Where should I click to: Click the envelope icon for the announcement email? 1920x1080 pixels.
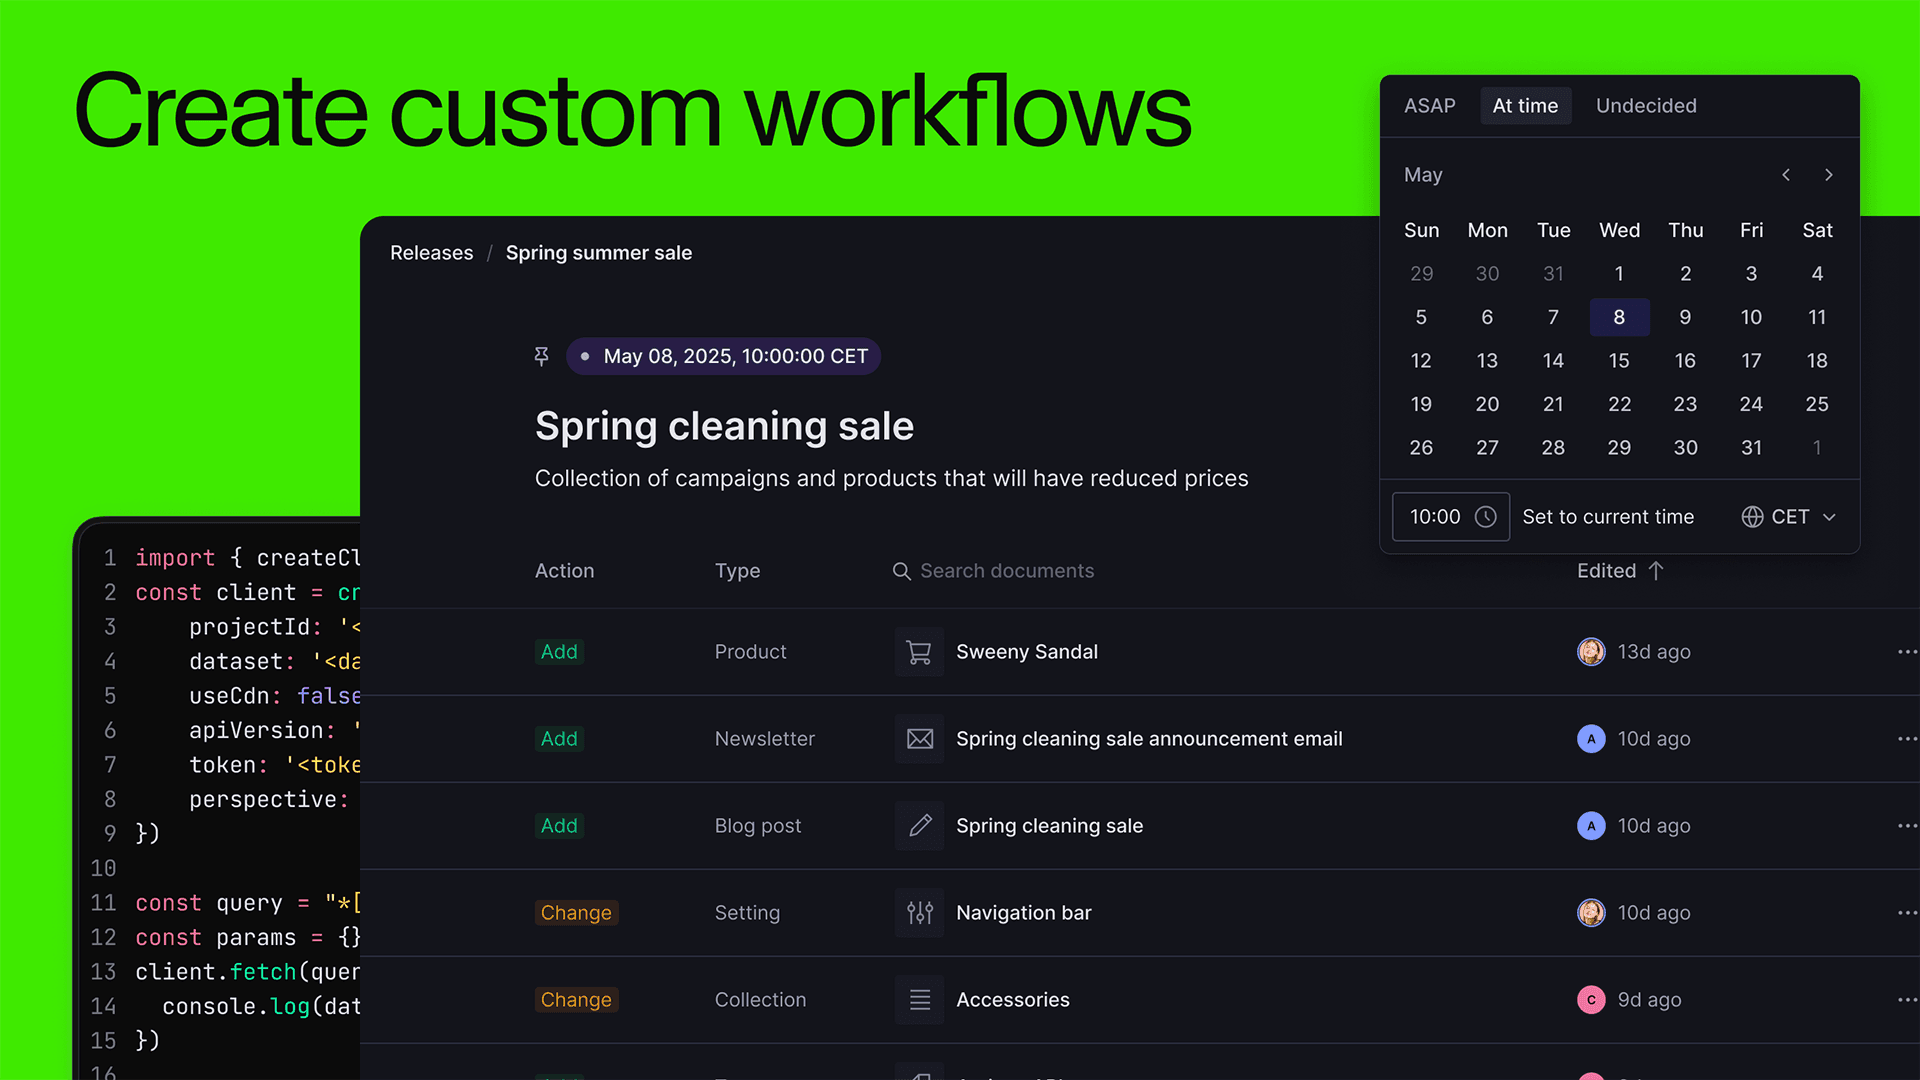pos(919,739)
